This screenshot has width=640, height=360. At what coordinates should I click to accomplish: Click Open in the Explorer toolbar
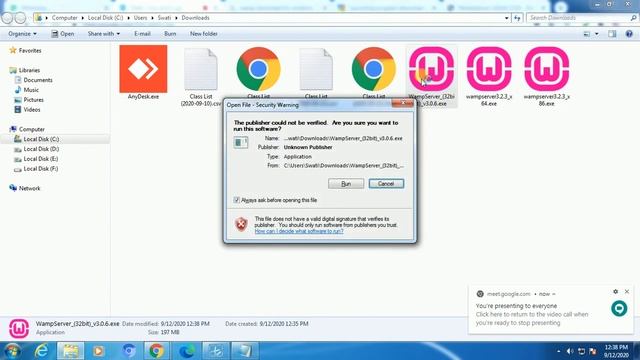point(62,34)
